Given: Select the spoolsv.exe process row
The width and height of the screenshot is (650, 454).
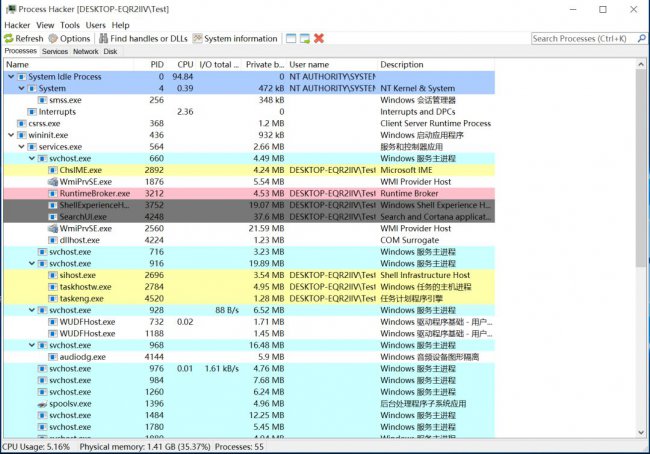Looking at the screenshot, I should (x=249, y=404).
